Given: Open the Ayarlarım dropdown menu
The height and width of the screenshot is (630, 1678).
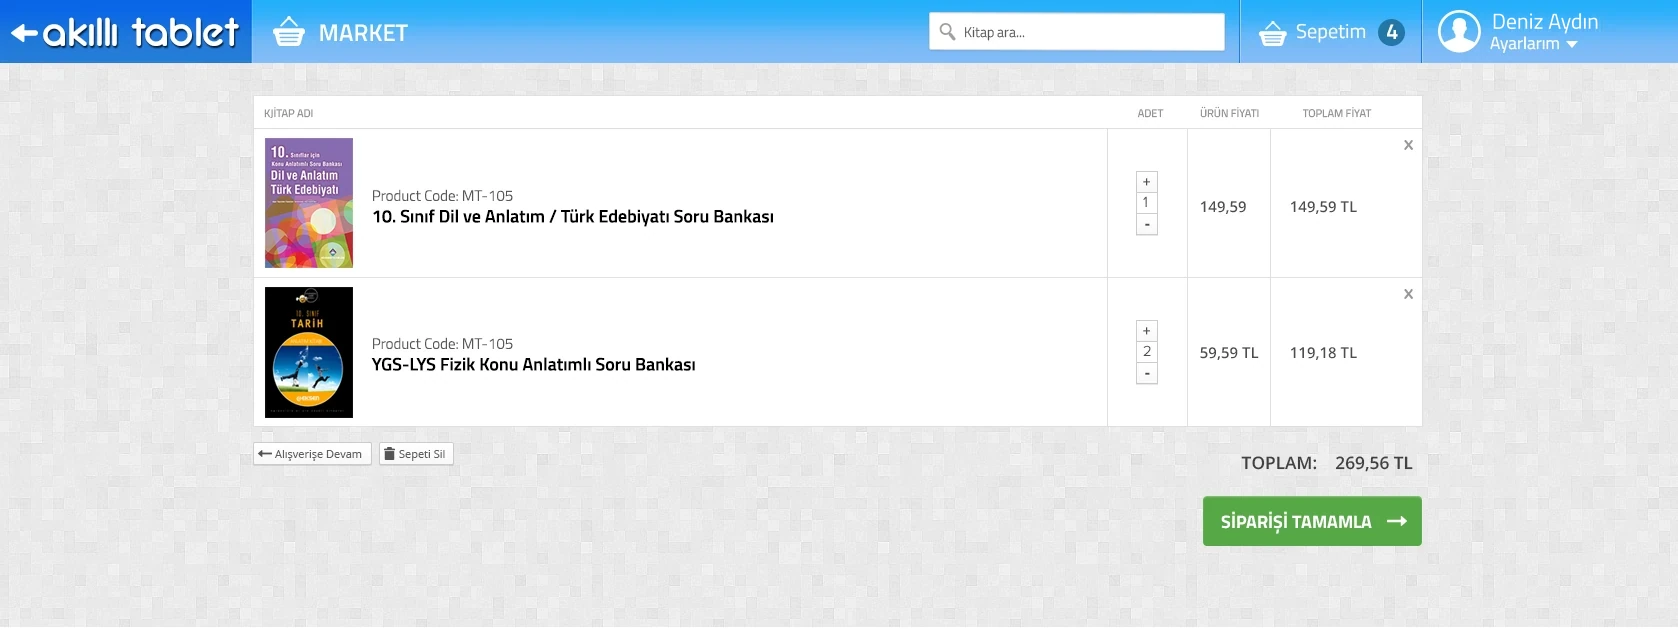Looking at the screenshot, I should pyautogui.click(x=1534, y=44).
